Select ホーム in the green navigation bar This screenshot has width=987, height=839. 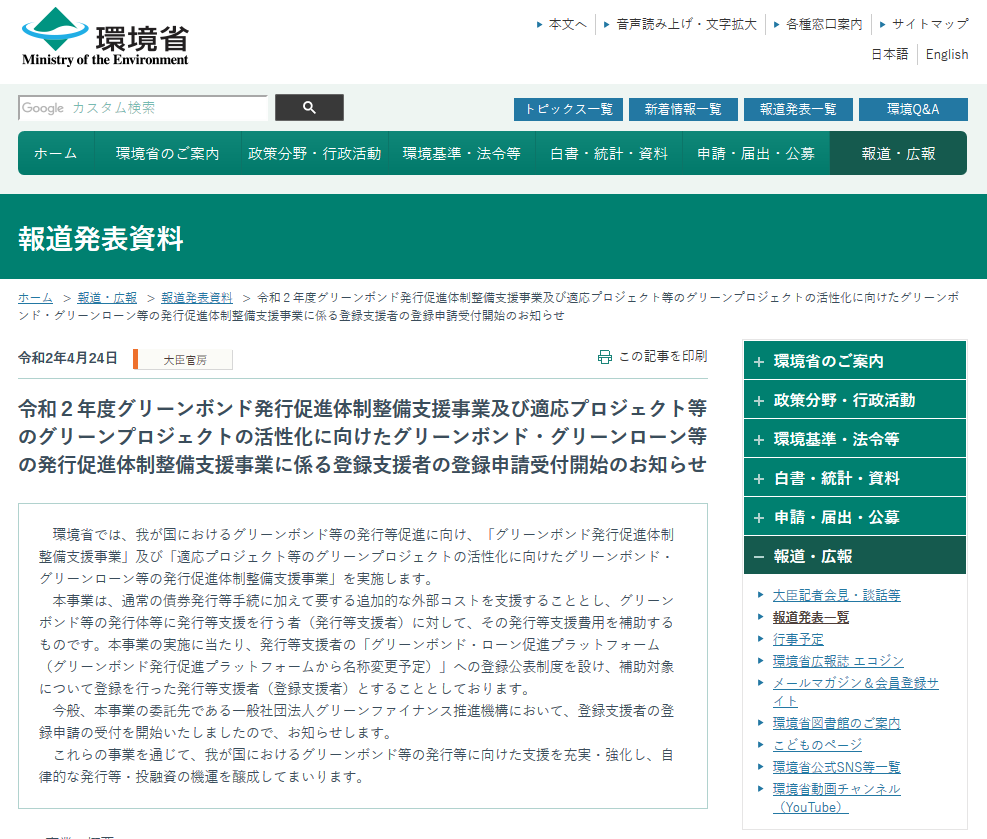pyautogui.click(x=55, y=155)
